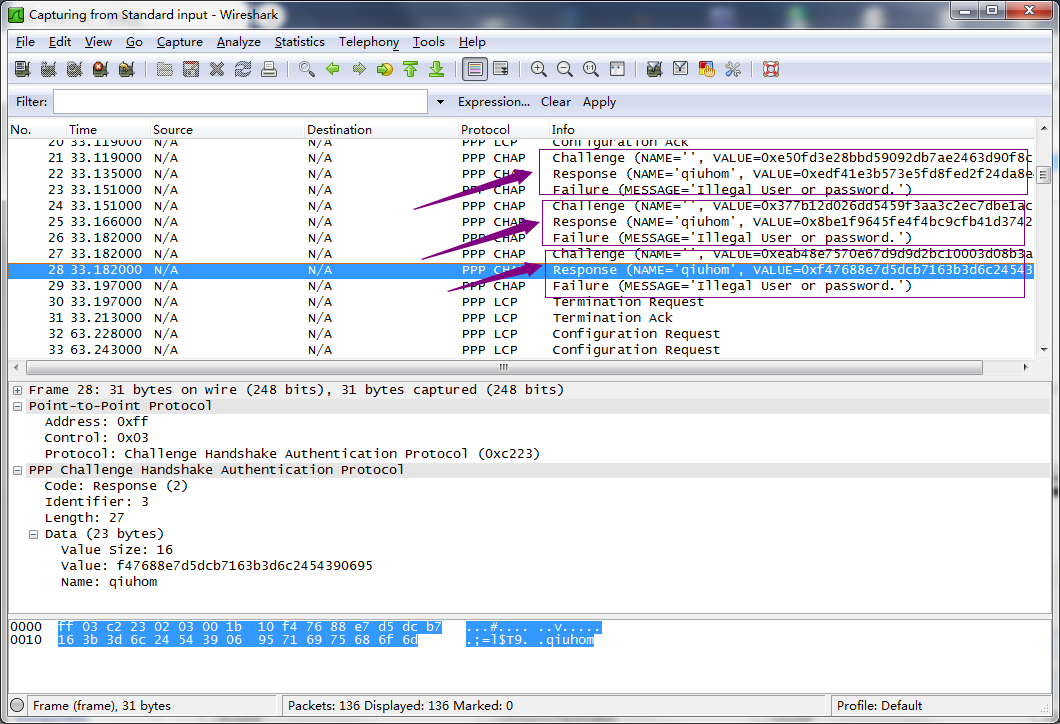Select packet 21 CHAP Challenge row
Viewport: 1060px width, 724px height.
[x=521, y=158]
